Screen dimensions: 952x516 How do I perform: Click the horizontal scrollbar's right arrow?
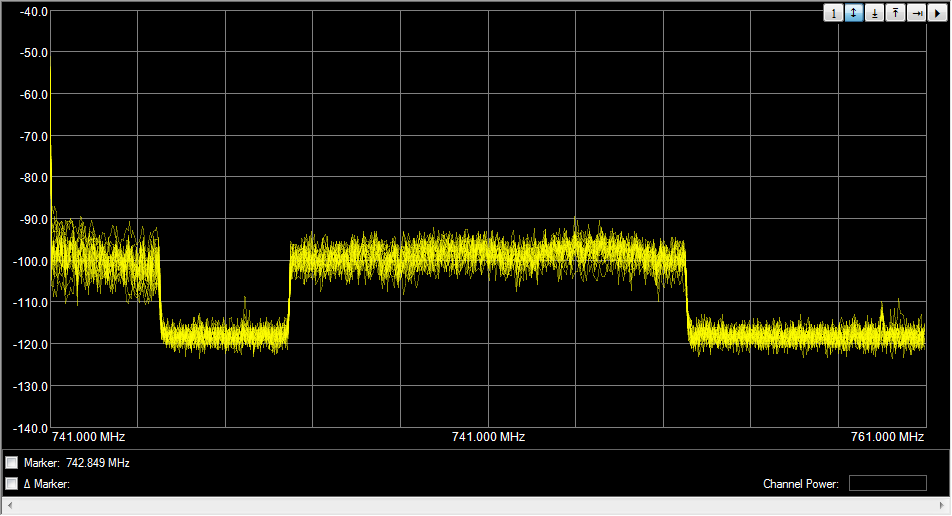pos(944,507)
